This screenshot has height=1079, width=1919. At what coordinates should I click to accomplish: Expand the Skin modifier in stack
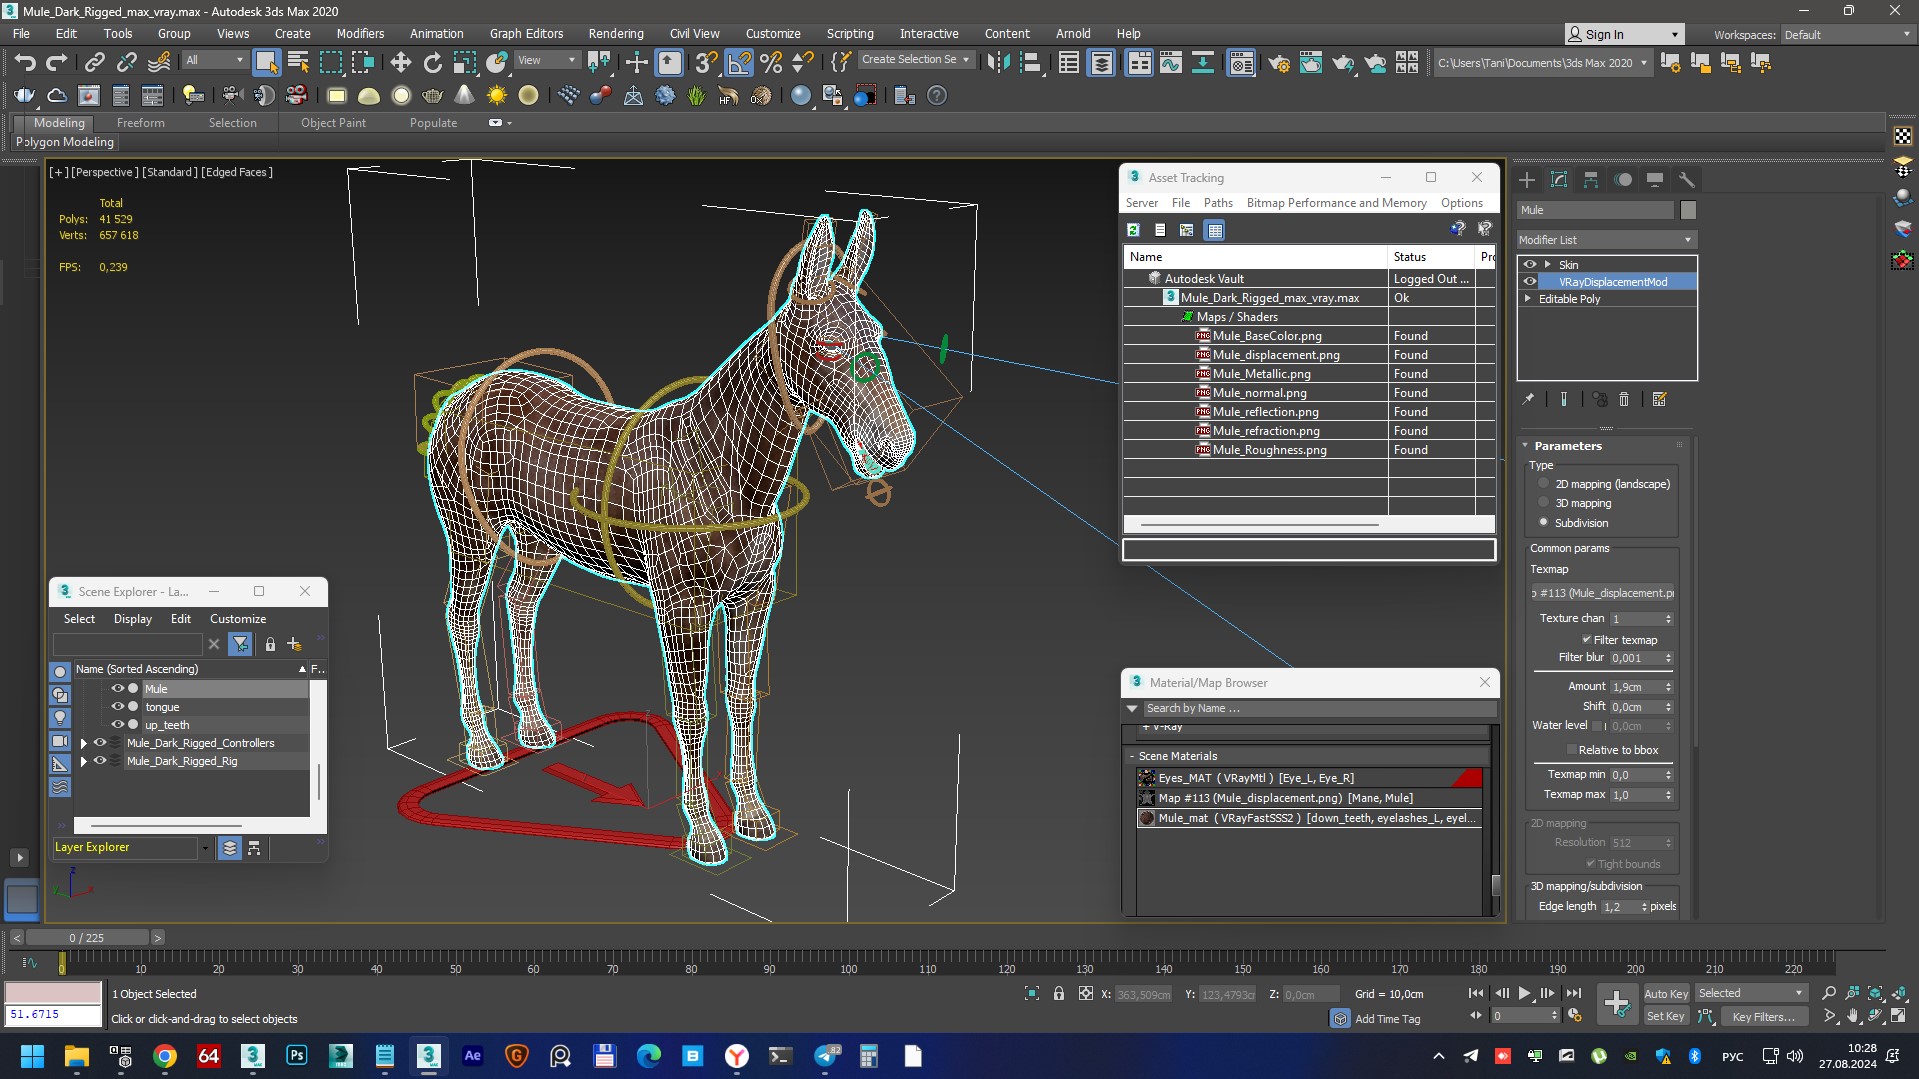click(x=1548, y=265)
